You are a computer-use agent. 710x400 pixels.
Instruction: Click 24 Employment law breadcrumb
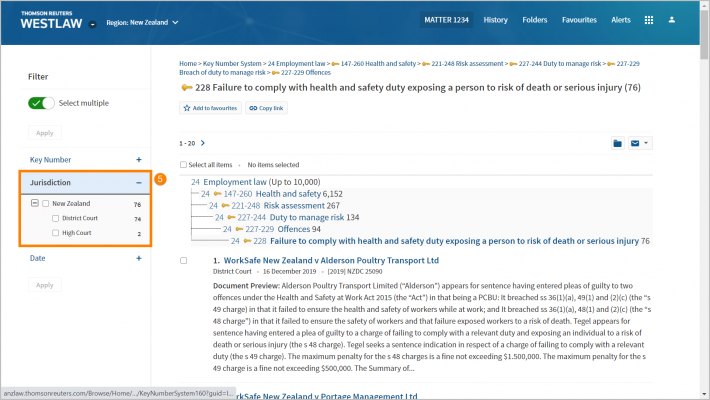[x=296, y=63]
